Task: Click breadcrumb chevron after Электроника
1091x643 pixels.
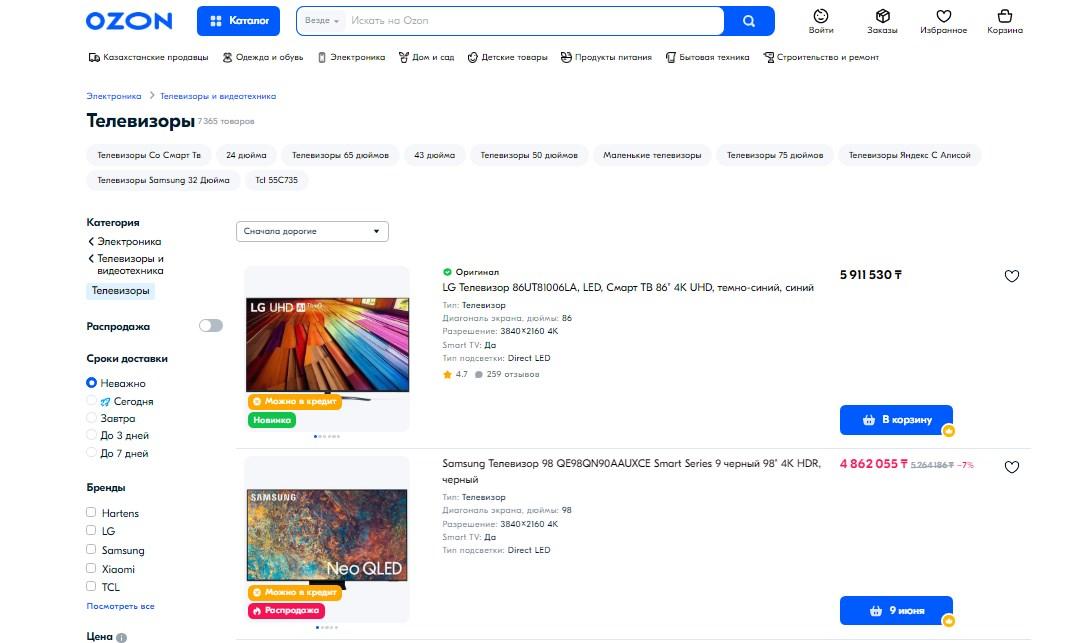Action: coord(152,96)
